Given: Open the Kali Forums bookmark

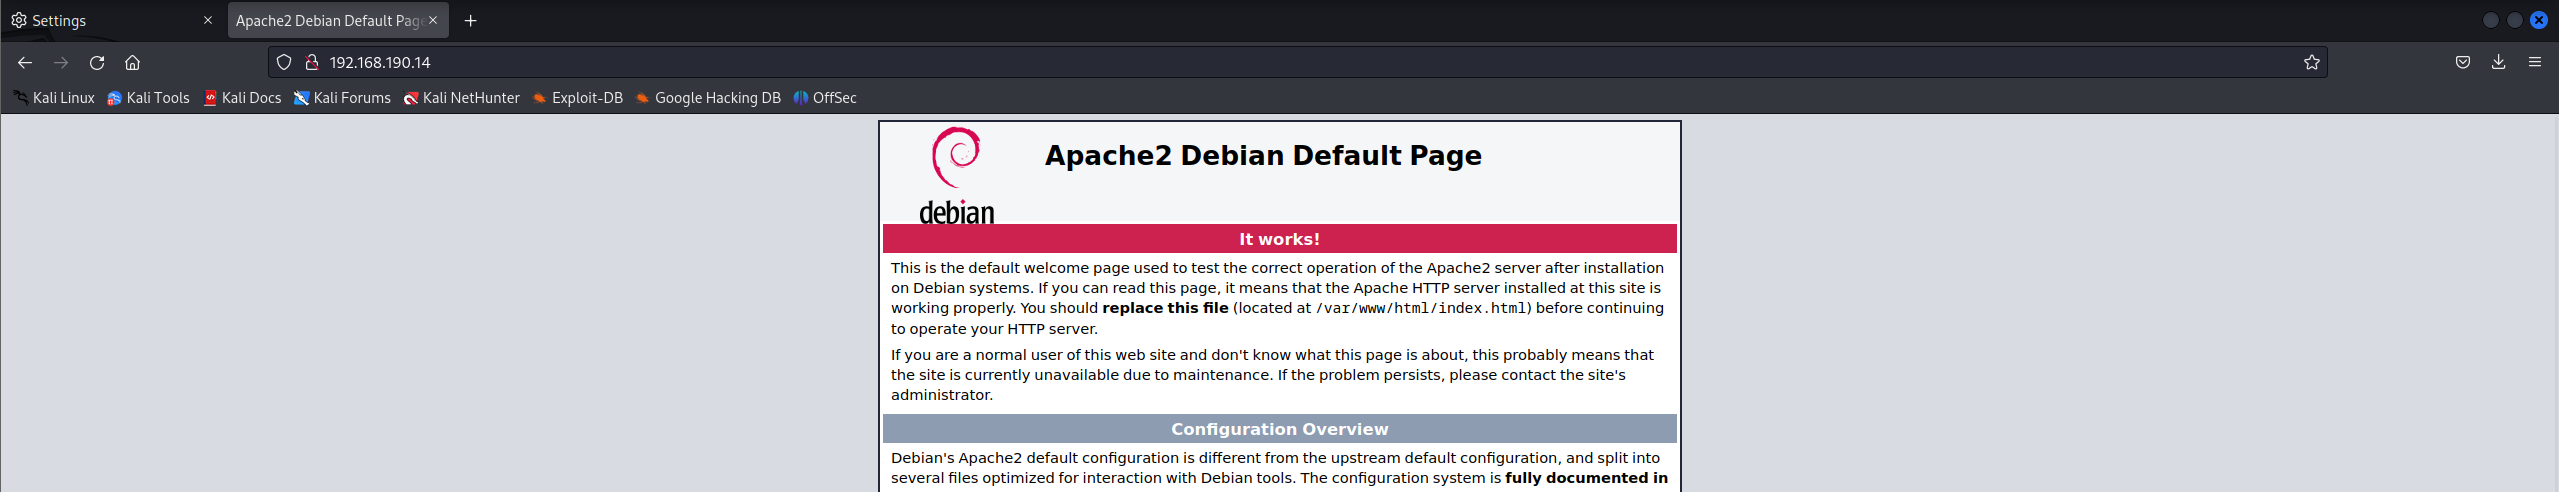Looking at the screenshot, I should 342,98.
